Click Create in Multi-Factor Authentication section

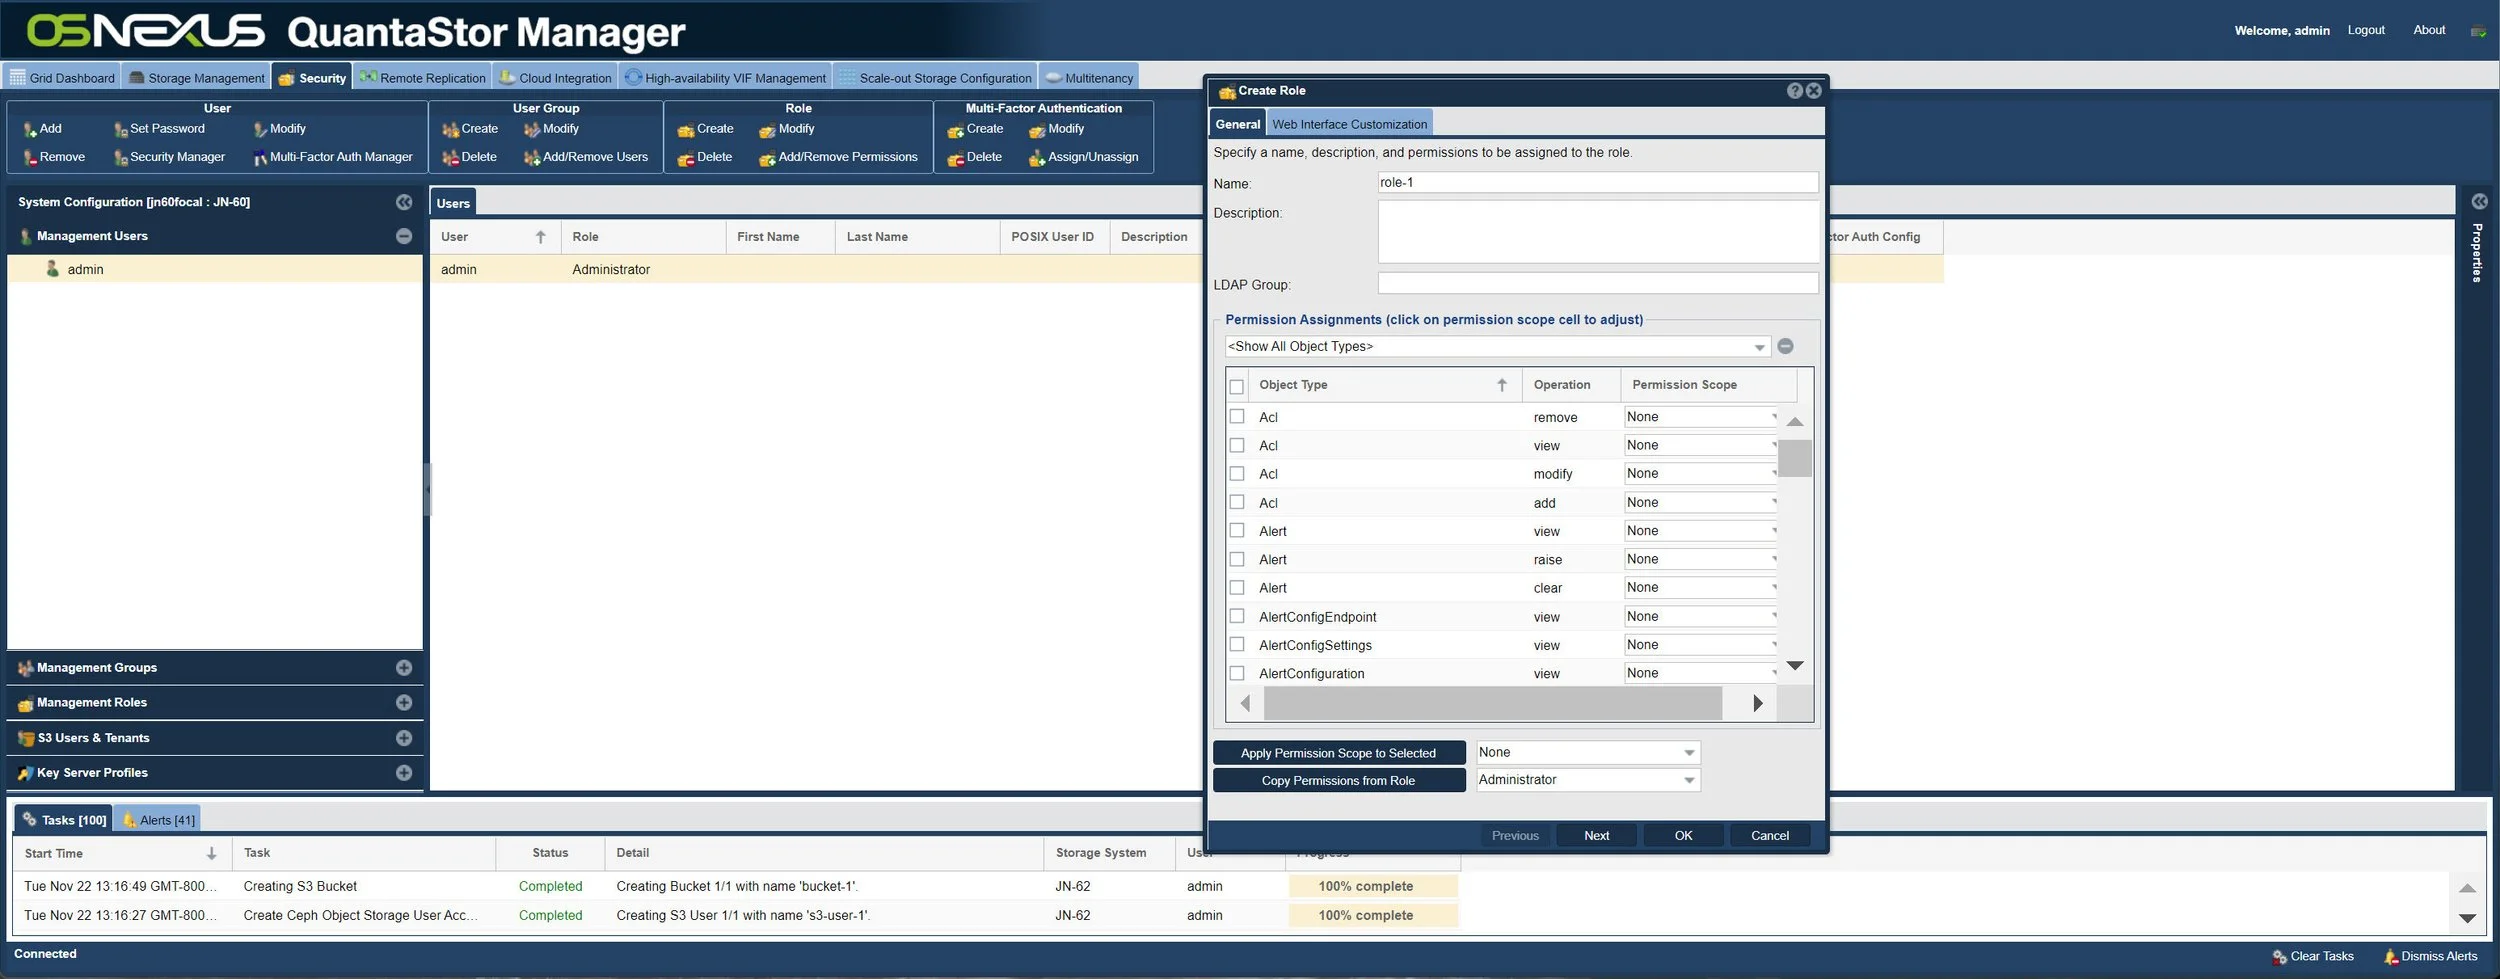point(975,129)
